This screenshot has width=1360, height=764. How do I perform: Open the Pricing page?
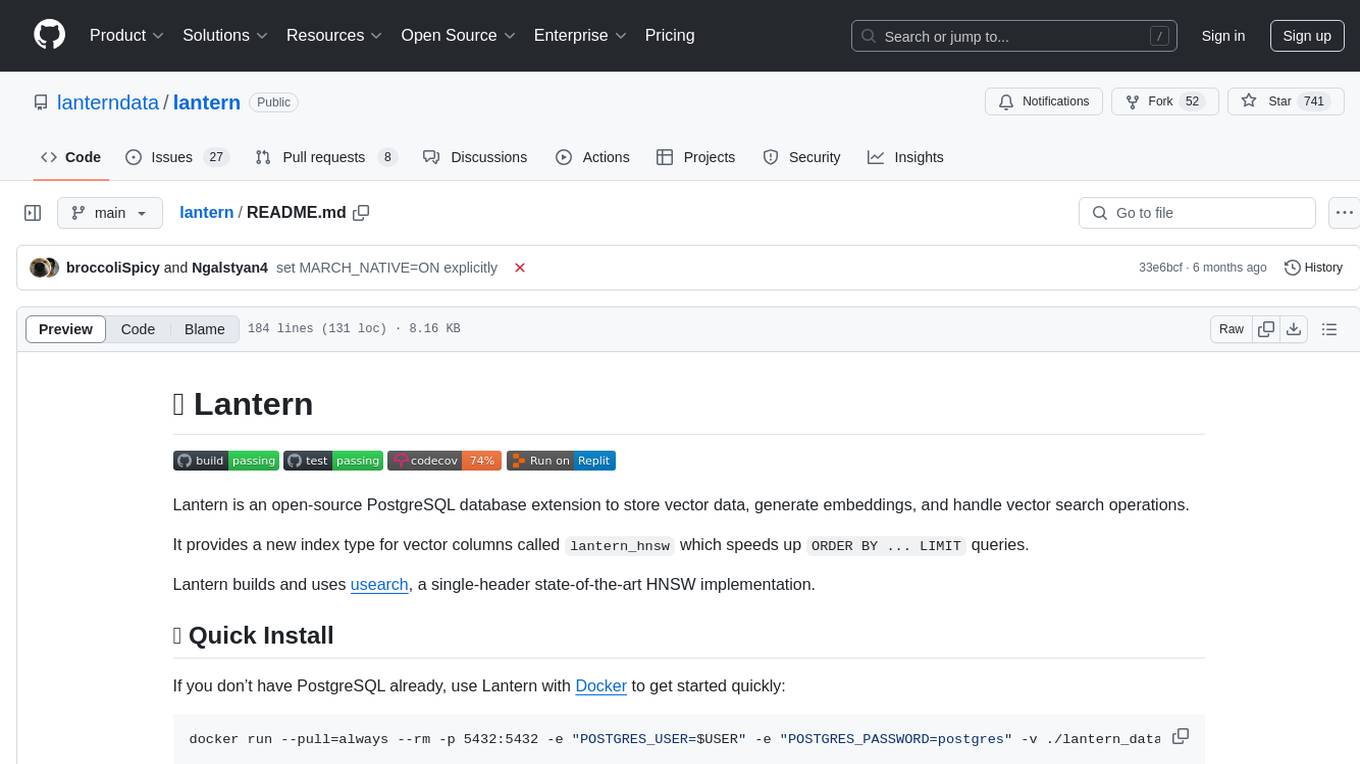[x=670, y=35]
